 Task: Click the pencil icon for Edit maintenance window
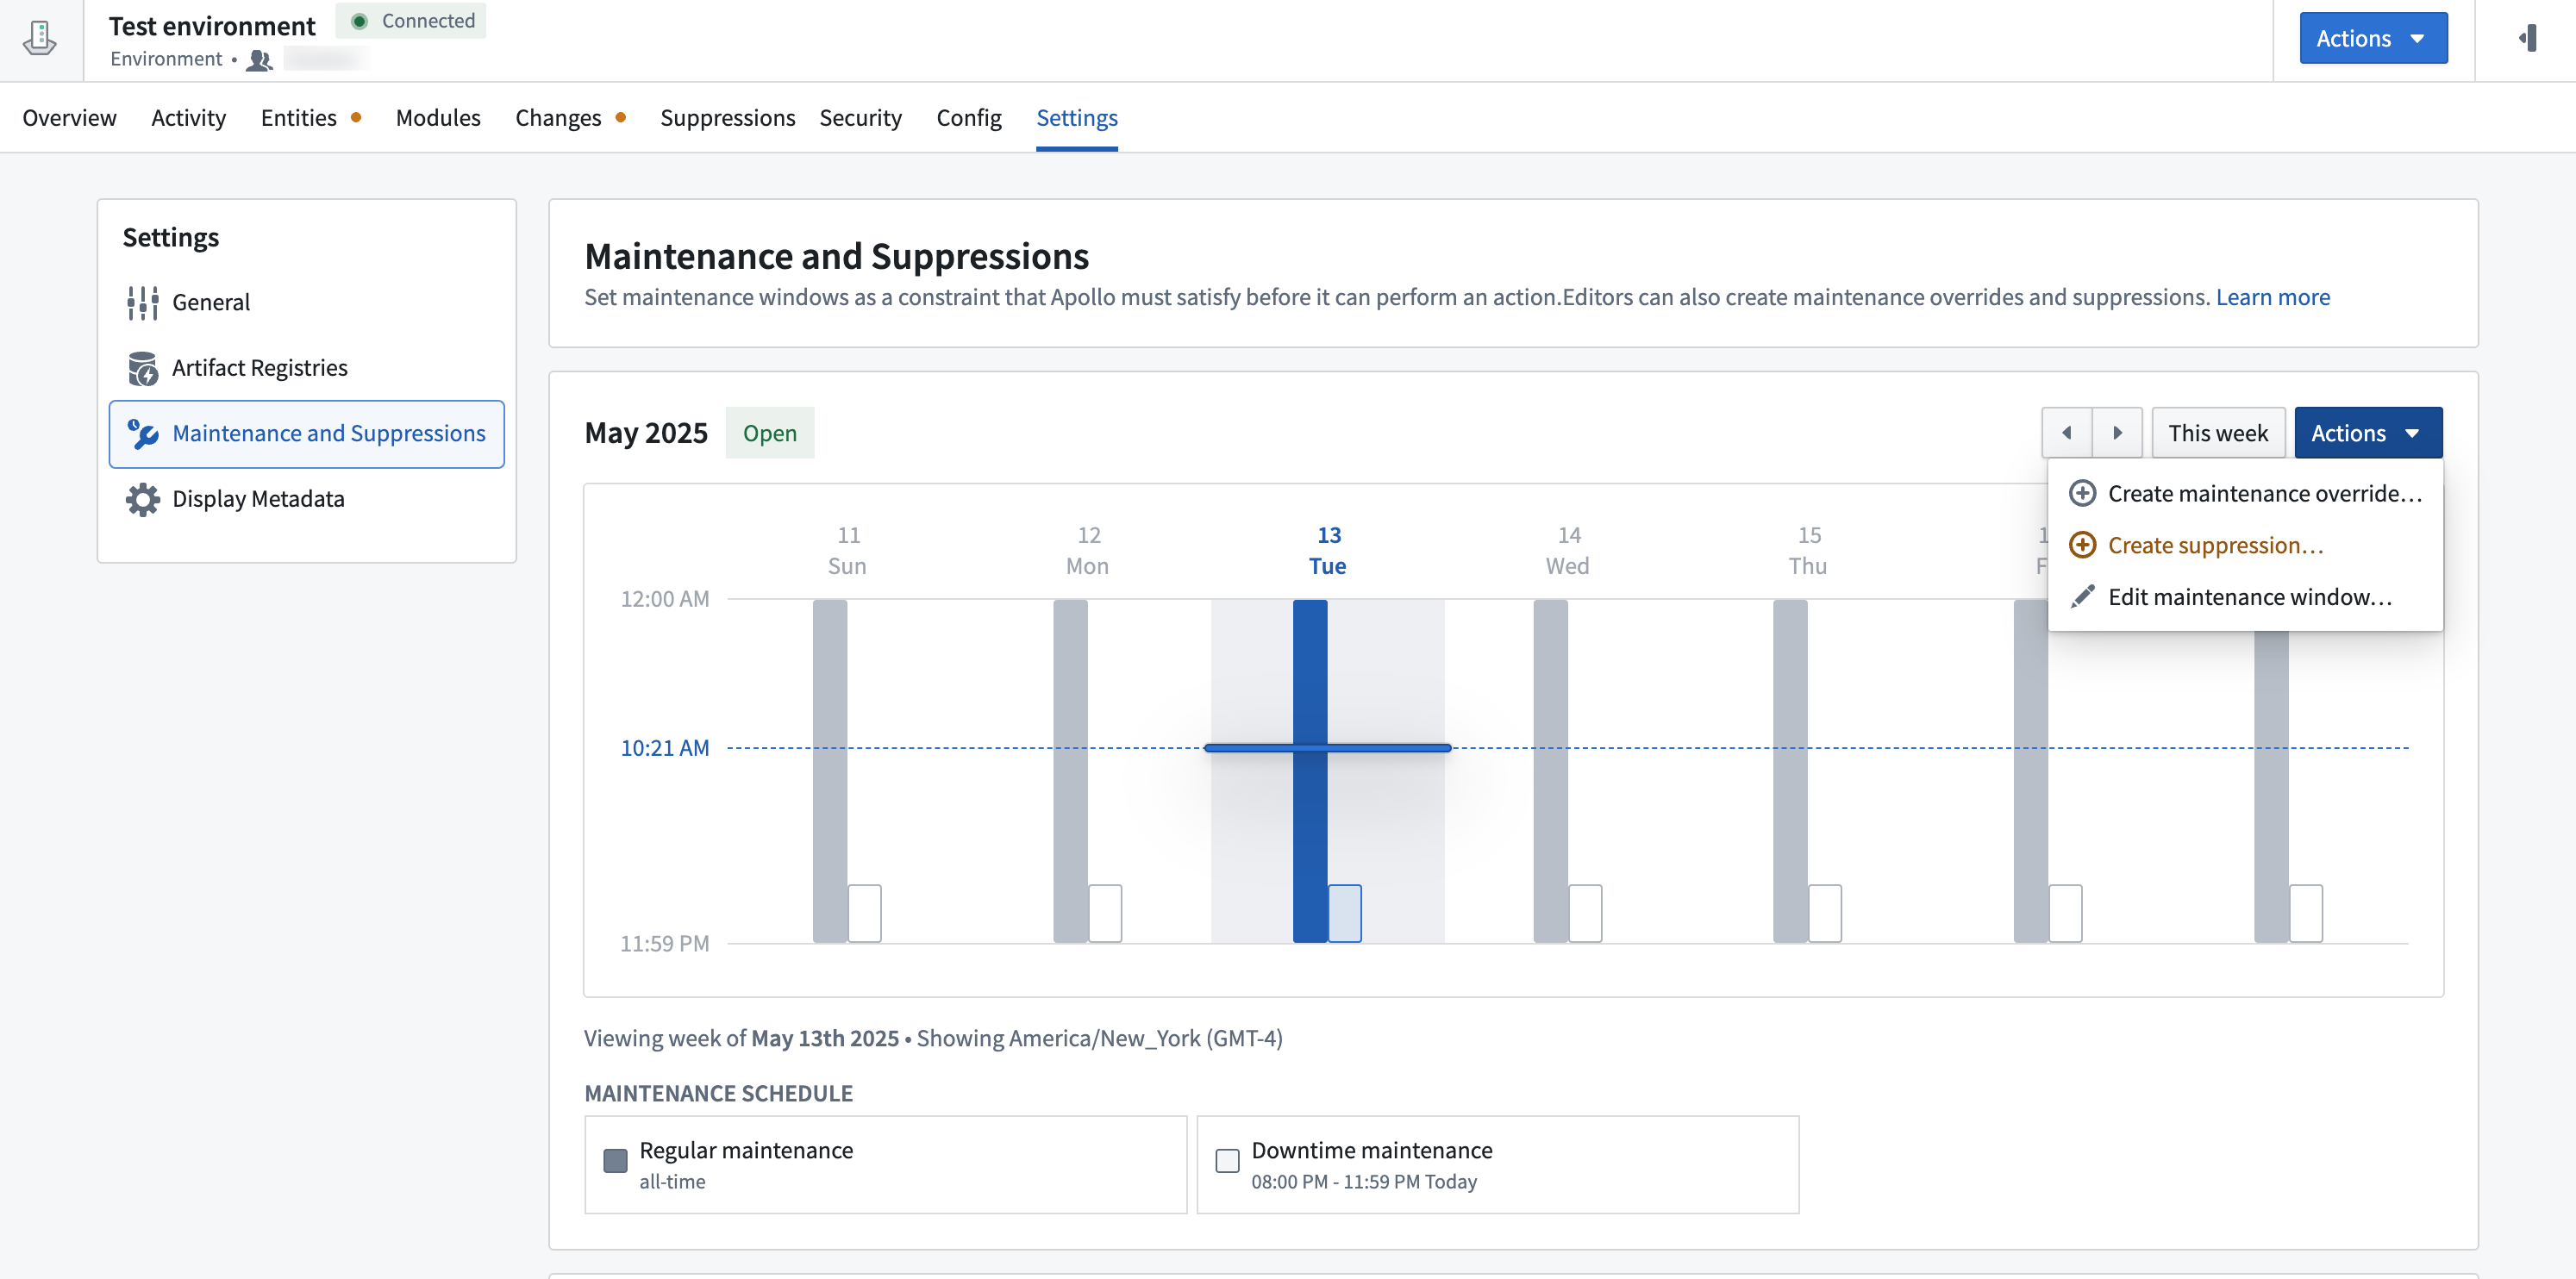click(x=2083, y=596)
